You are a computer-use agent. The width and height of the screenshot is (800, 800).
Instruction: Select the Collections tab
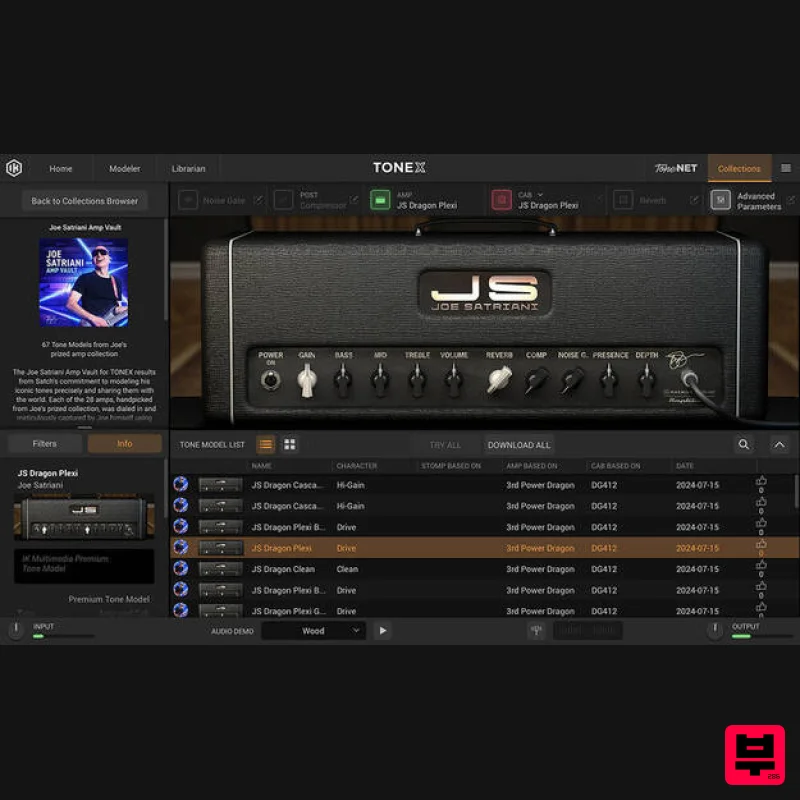tap(739, 168)
